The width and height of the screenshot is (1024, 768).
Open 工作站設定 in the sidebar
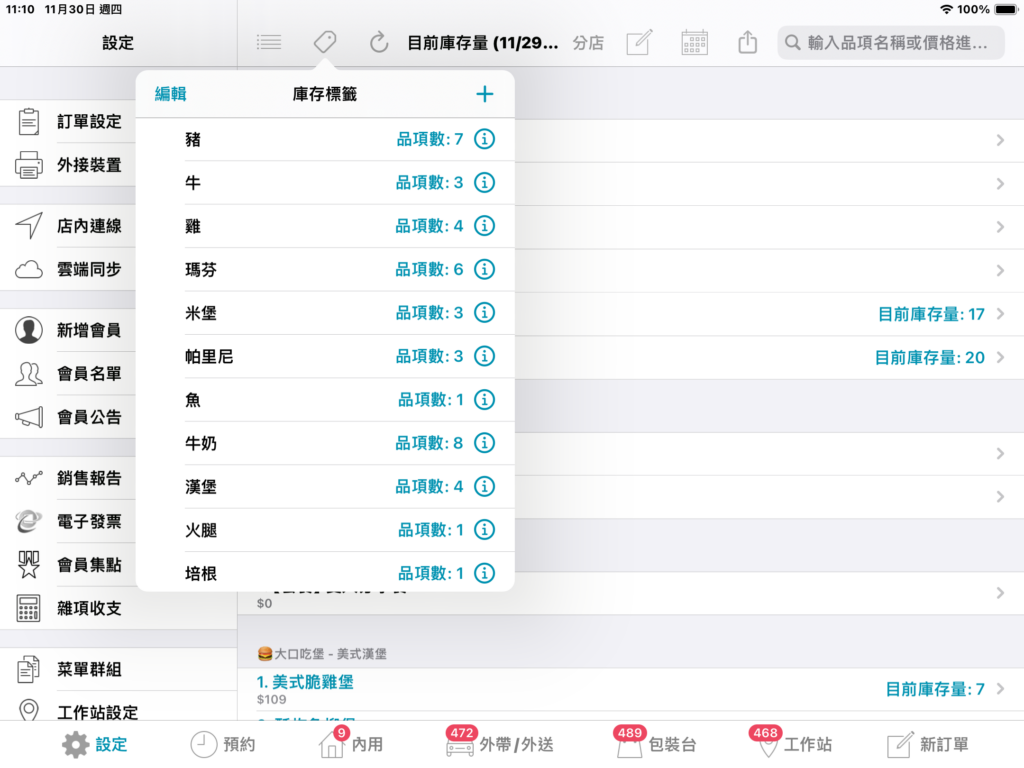[x=98, y=712]
